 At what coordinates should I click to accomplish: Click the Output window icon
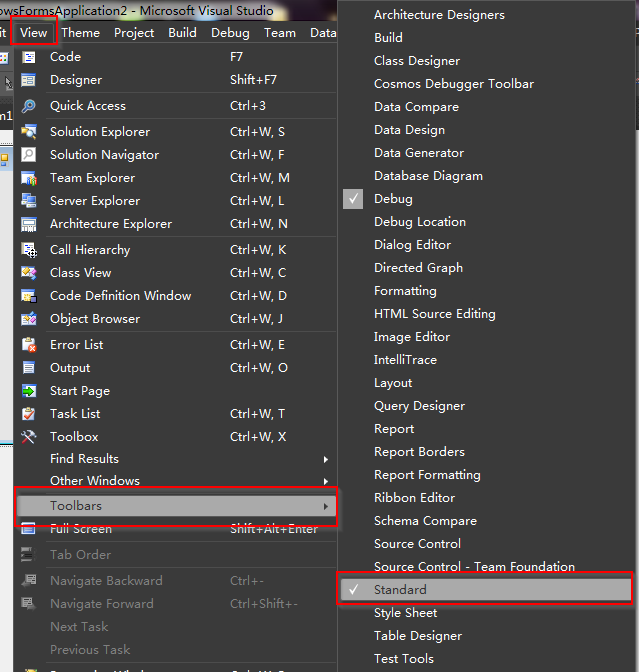tap(29, 368)
